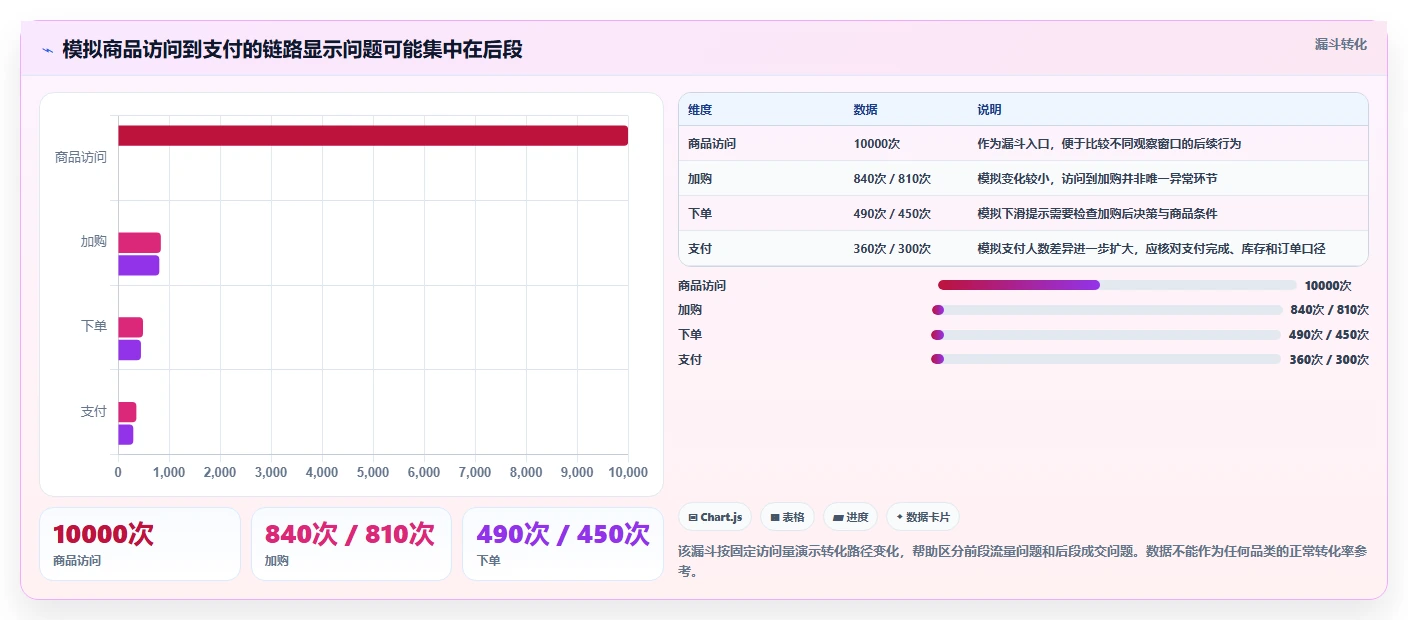The width and height of the screenshot is (1408, 620).
Task: Select the 加购 table row cell
Action: pos(700,179)
